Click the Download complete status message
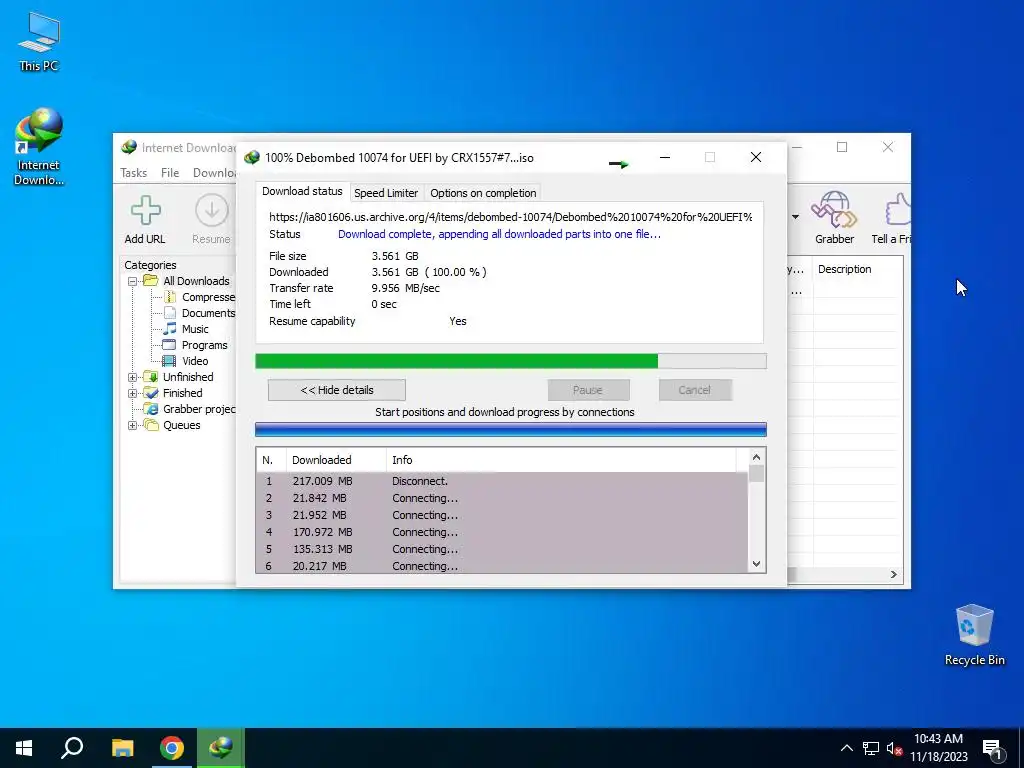 [499, 234]
